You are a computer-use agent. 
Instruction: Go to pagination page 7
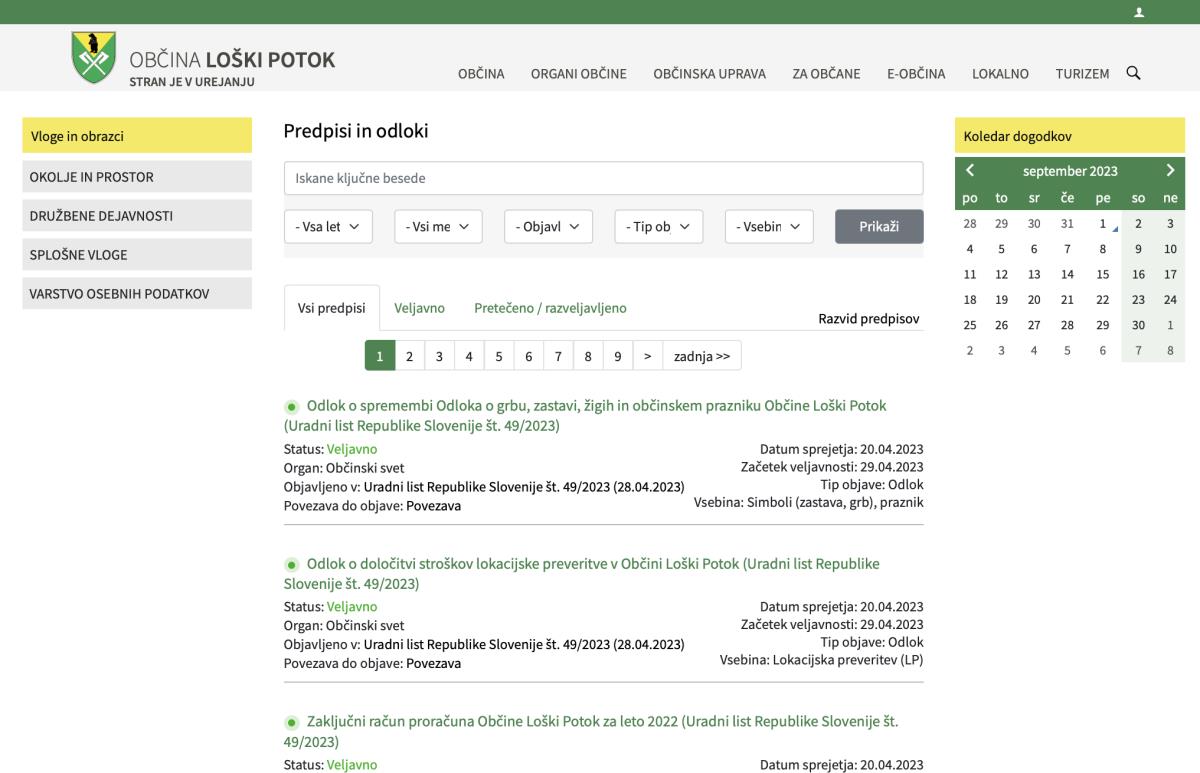click(559, 355)
